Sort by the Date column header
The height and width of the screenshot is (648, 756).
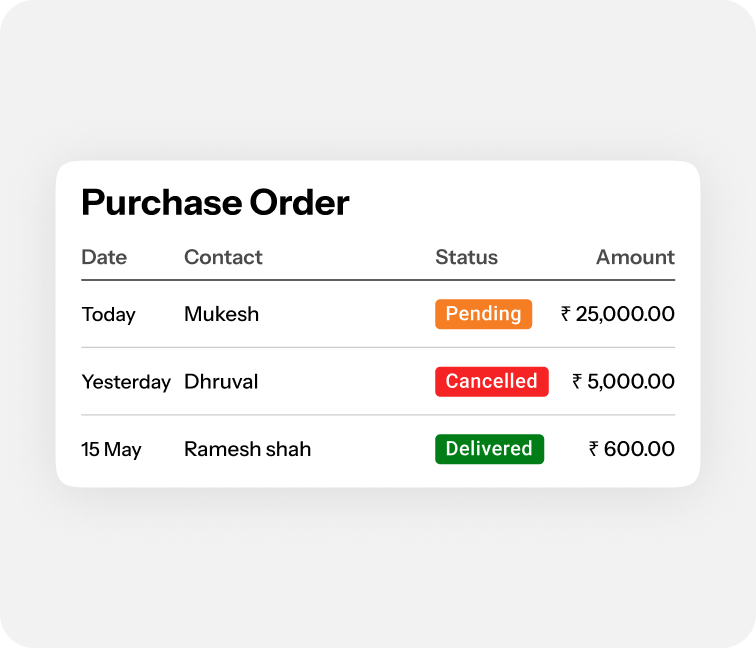pos(104,257)
